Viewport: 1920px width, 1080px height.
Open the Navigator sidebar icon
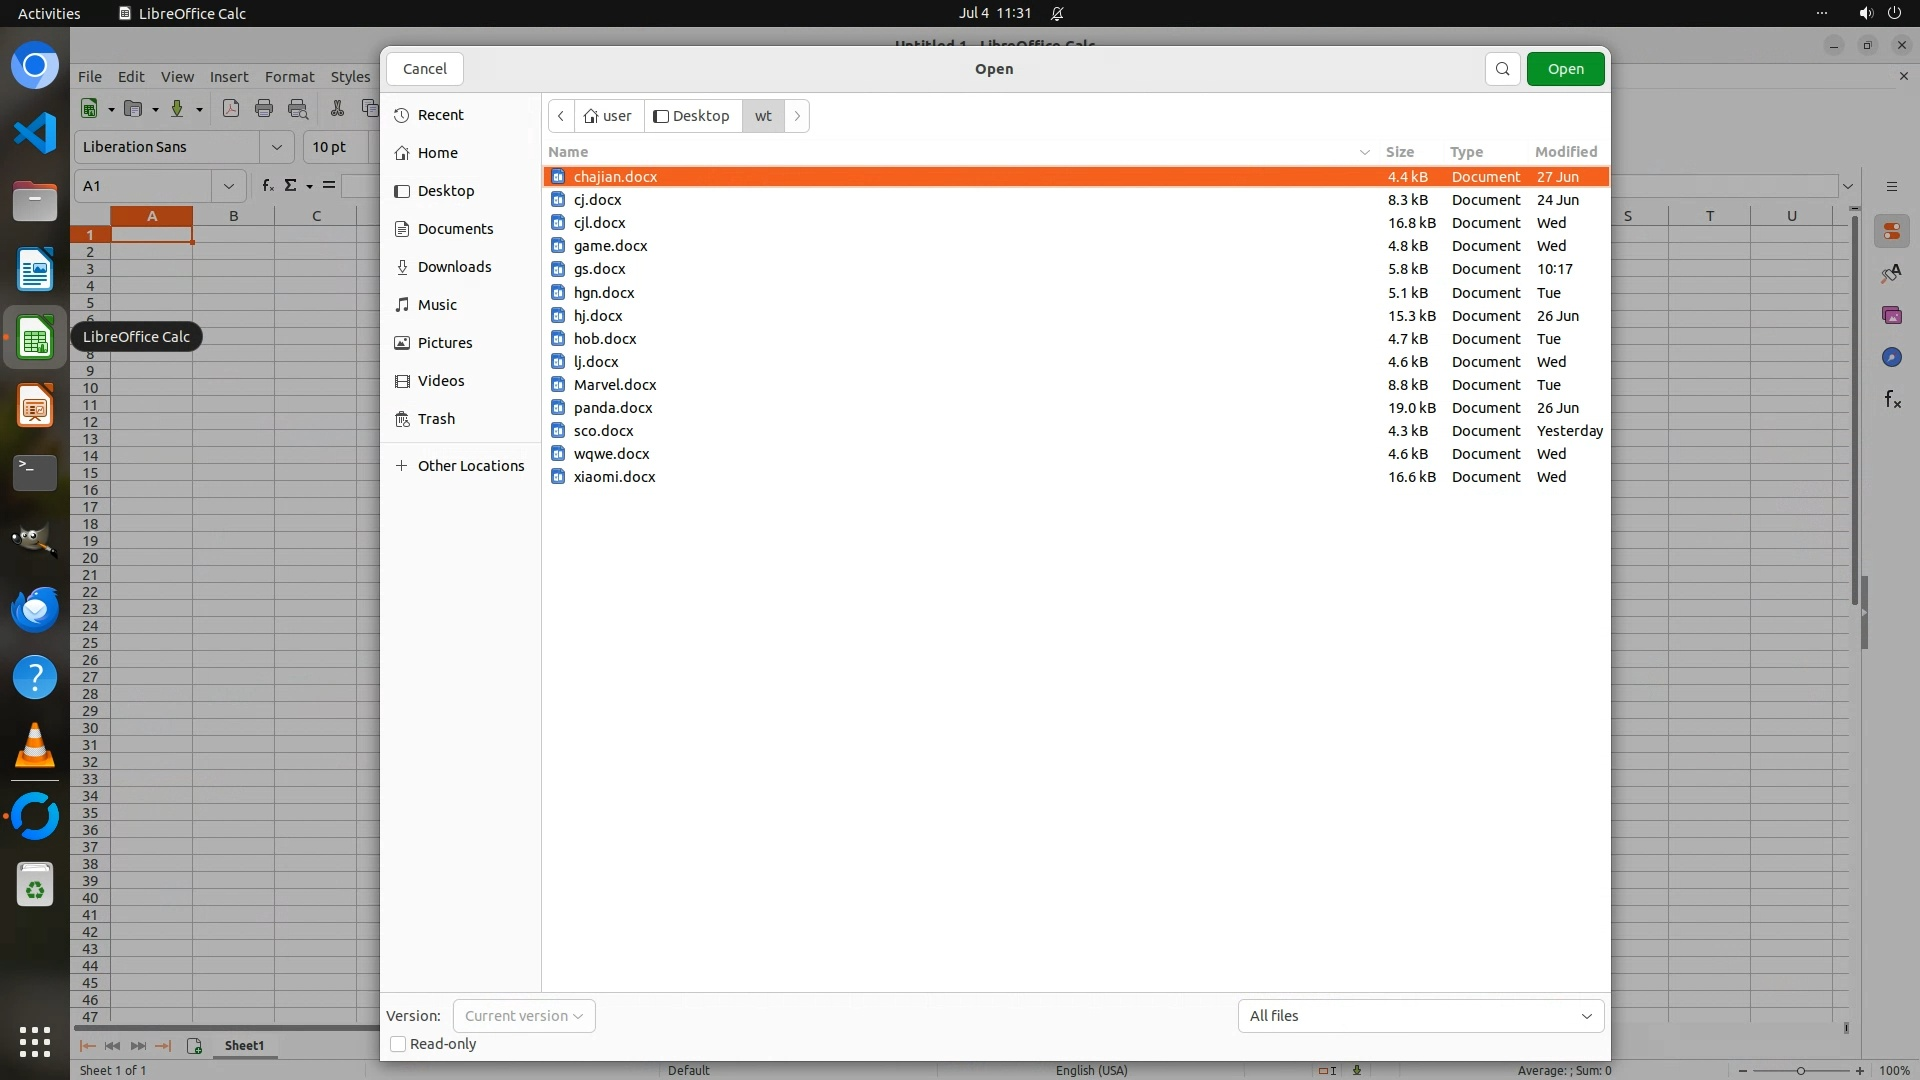(x=1891, y=357)
